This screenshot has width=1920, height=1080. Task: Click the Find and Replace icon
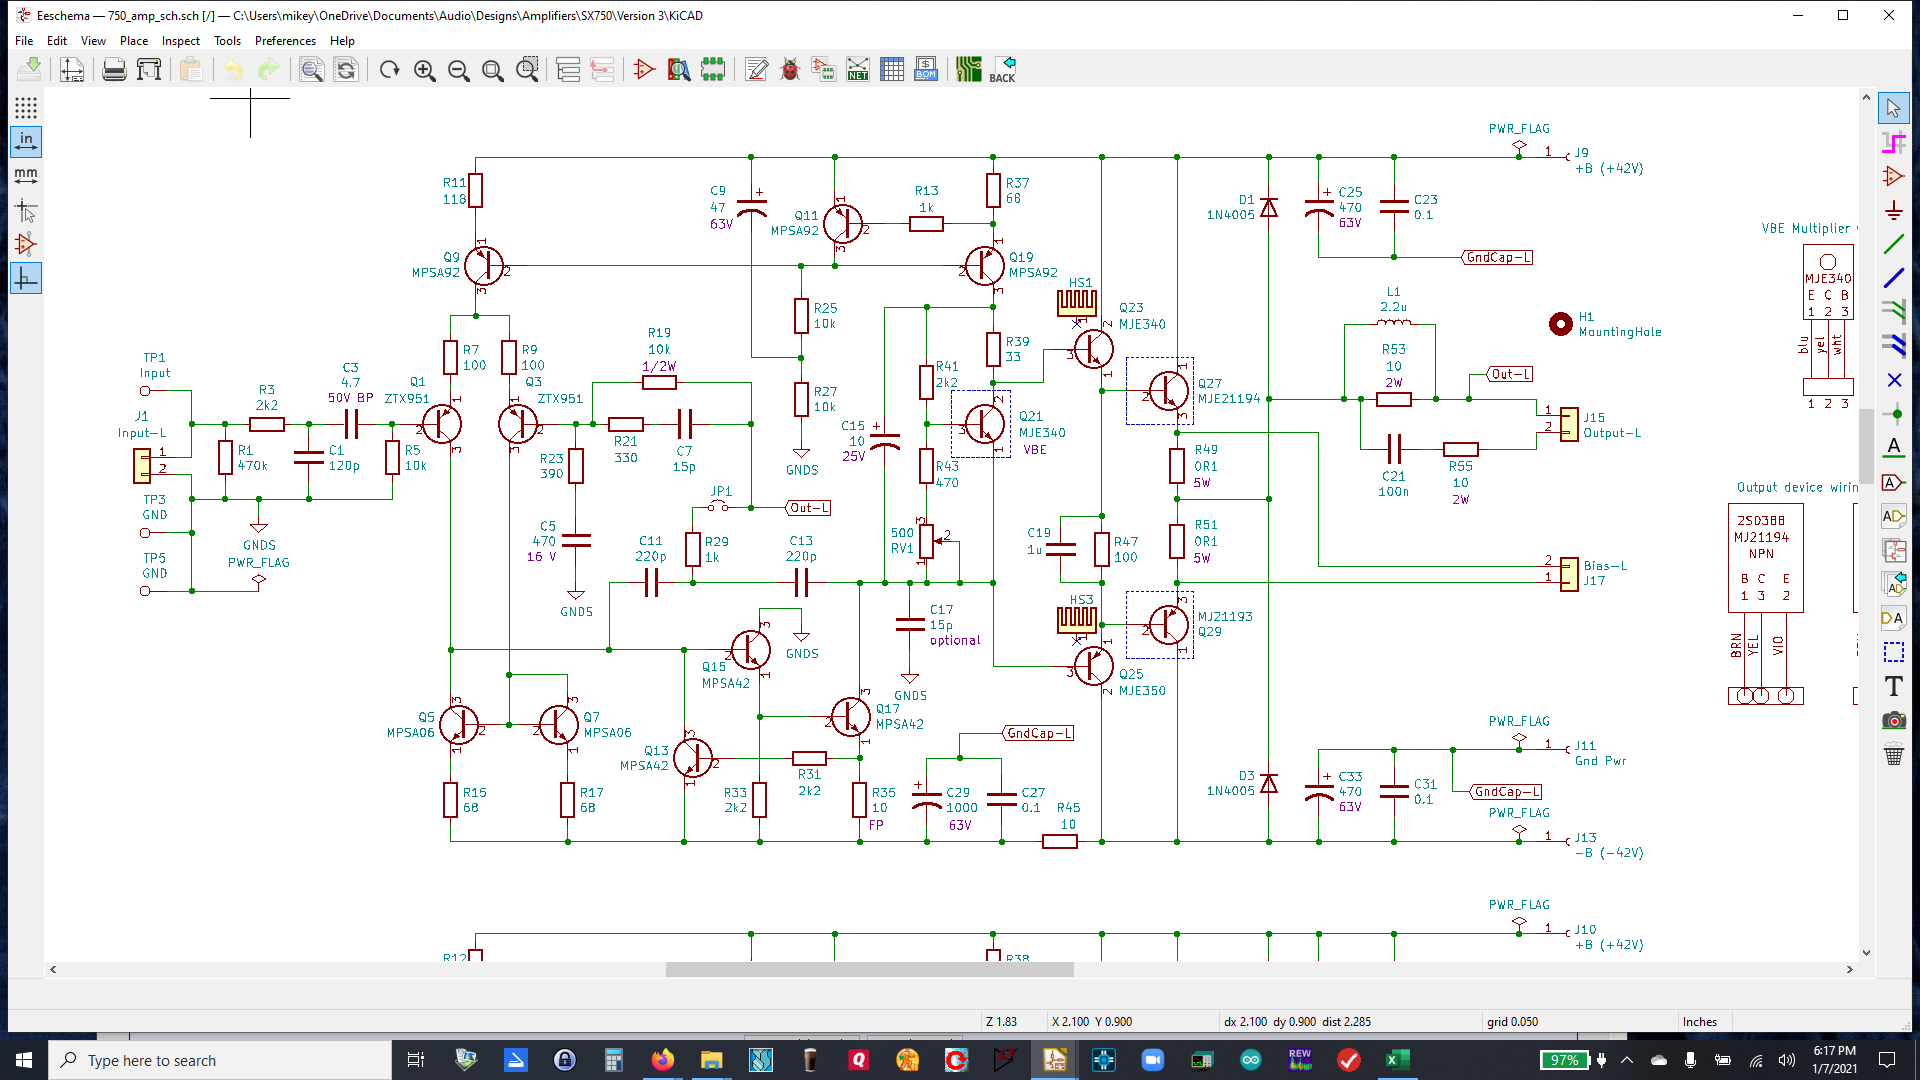pyautogui.click(x=346, y=69)
